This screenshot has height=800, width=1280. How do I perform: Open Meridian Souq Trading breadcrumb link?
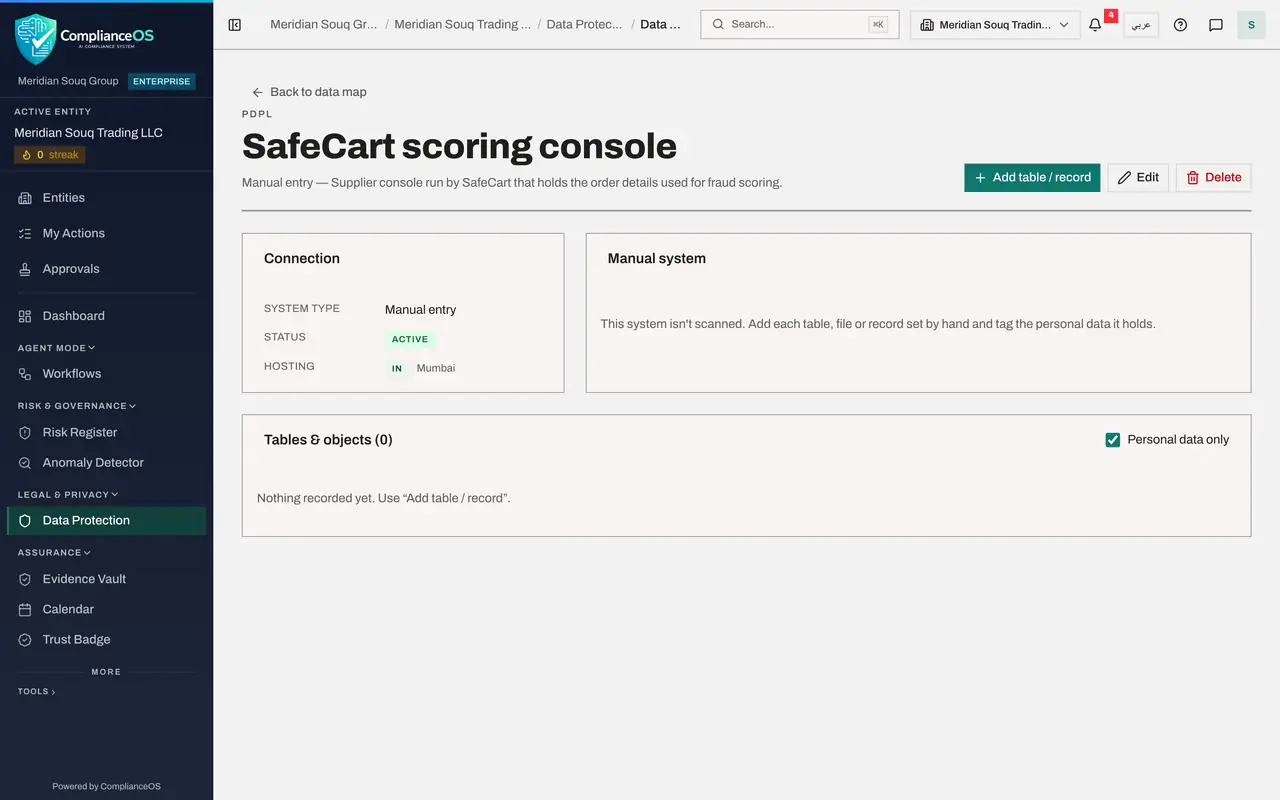pyautogui.click(x=463, y=25)
